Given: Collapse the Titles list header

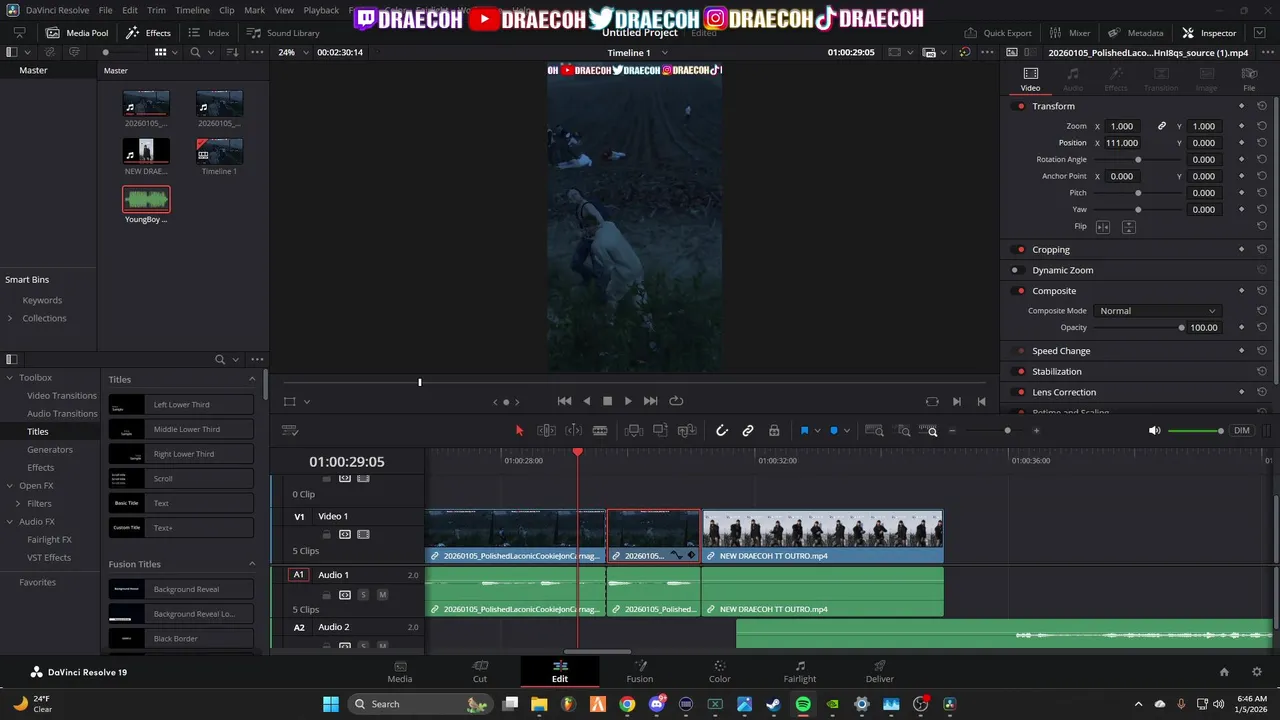Looking at the screenshot, I should 252,380.
